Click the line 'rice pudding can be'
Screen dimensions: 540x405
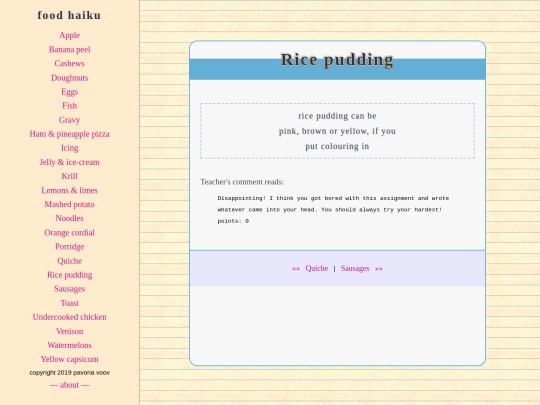(x=337, y=116)
